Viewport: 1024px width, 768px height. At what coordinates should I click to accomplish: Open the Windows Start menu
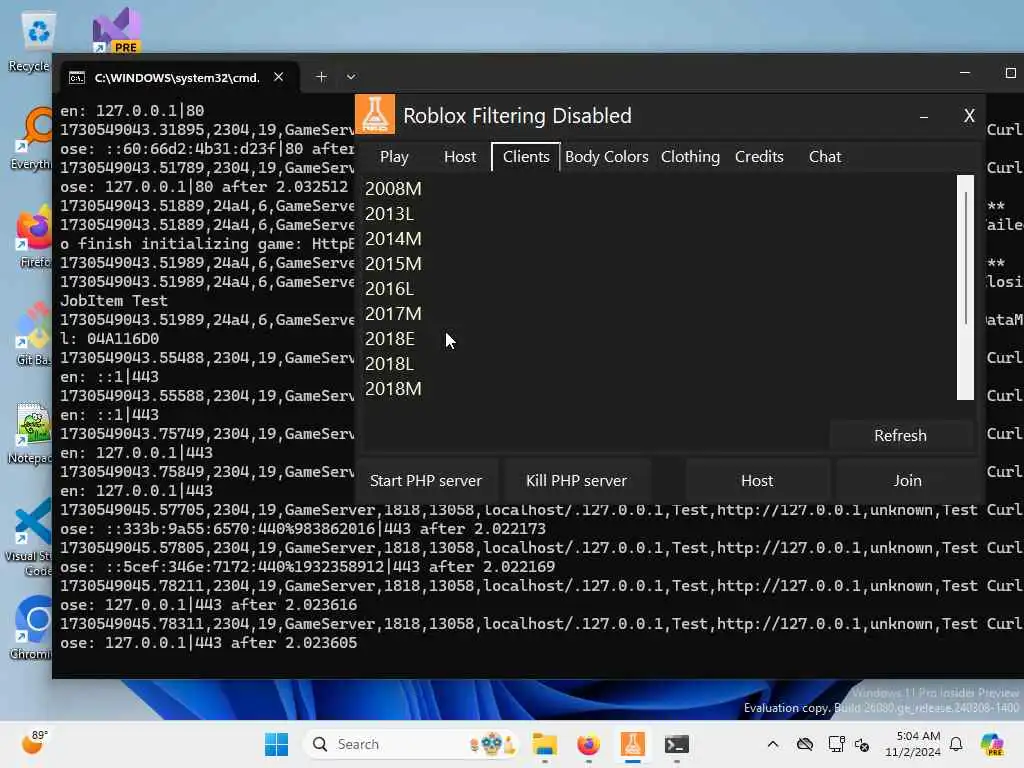pyautogui.click(x=276, y=744)
